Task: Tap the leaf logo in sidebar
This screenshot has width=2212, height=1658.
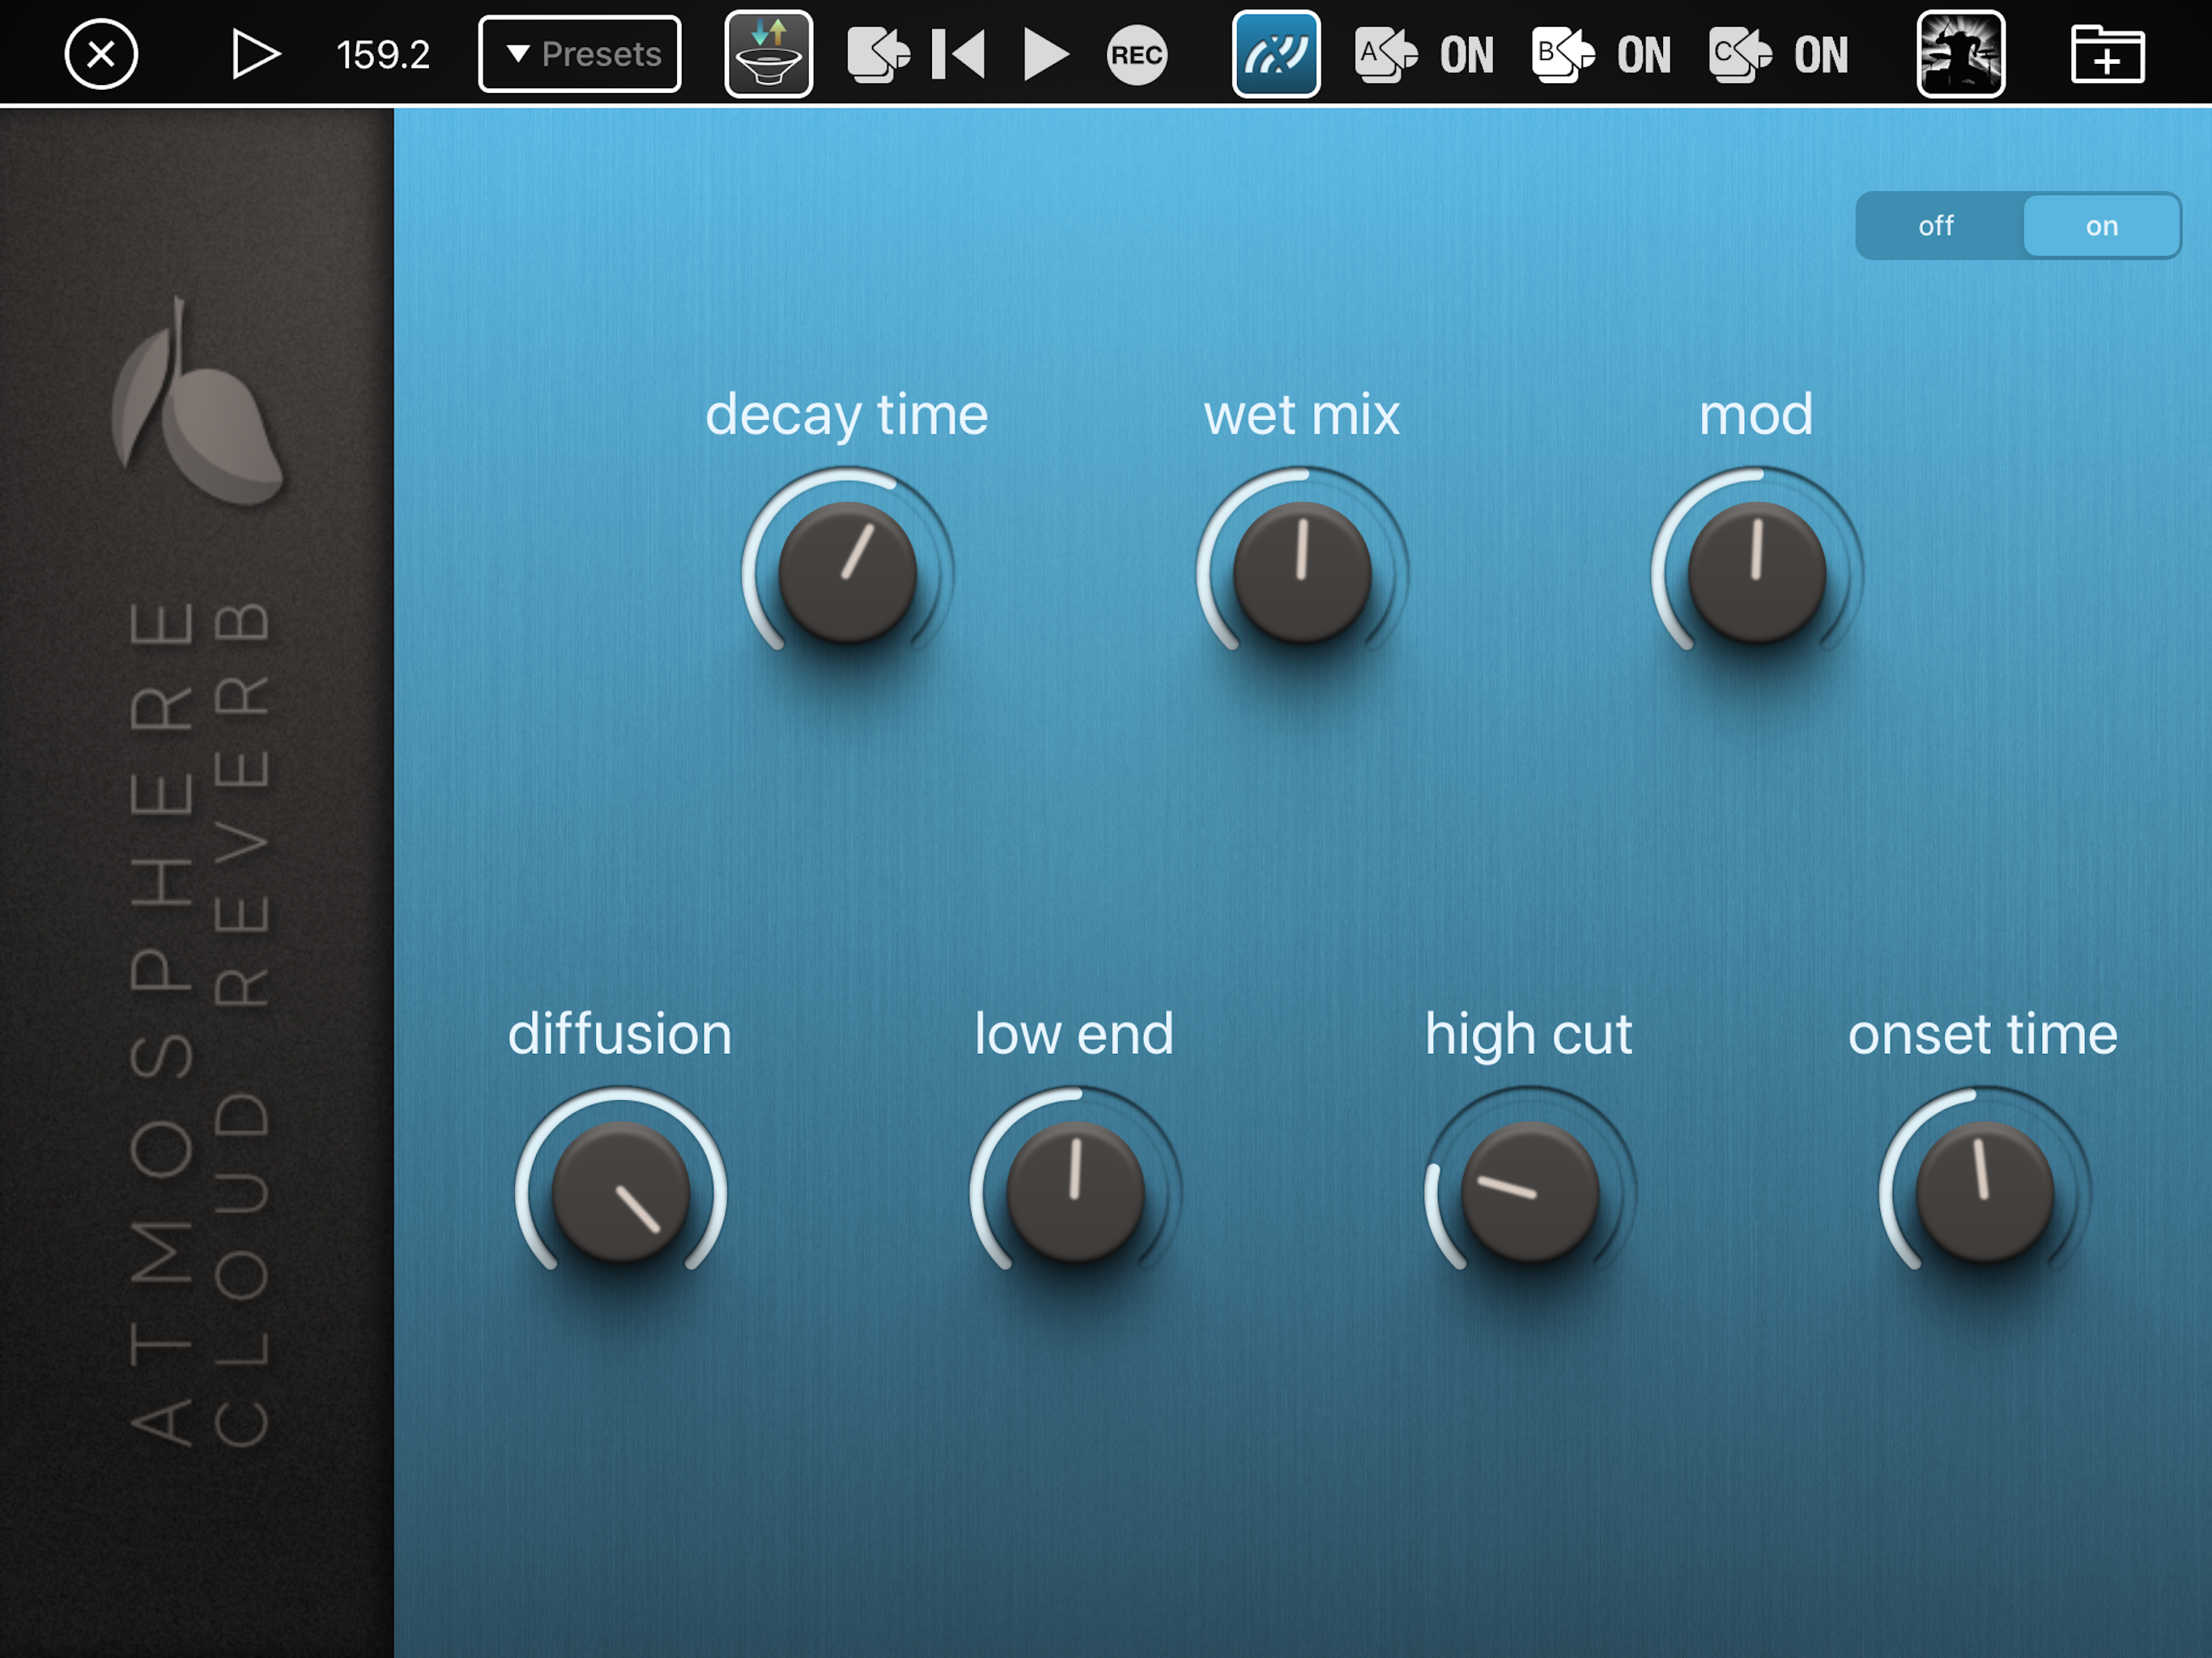Action: point(196,400)
